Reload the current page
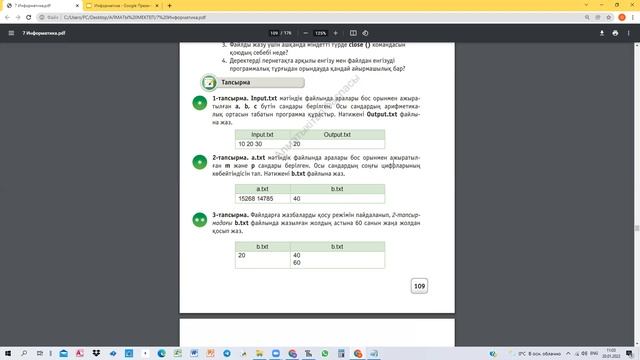This screenshot has width=640, height=360. point(29,18)
